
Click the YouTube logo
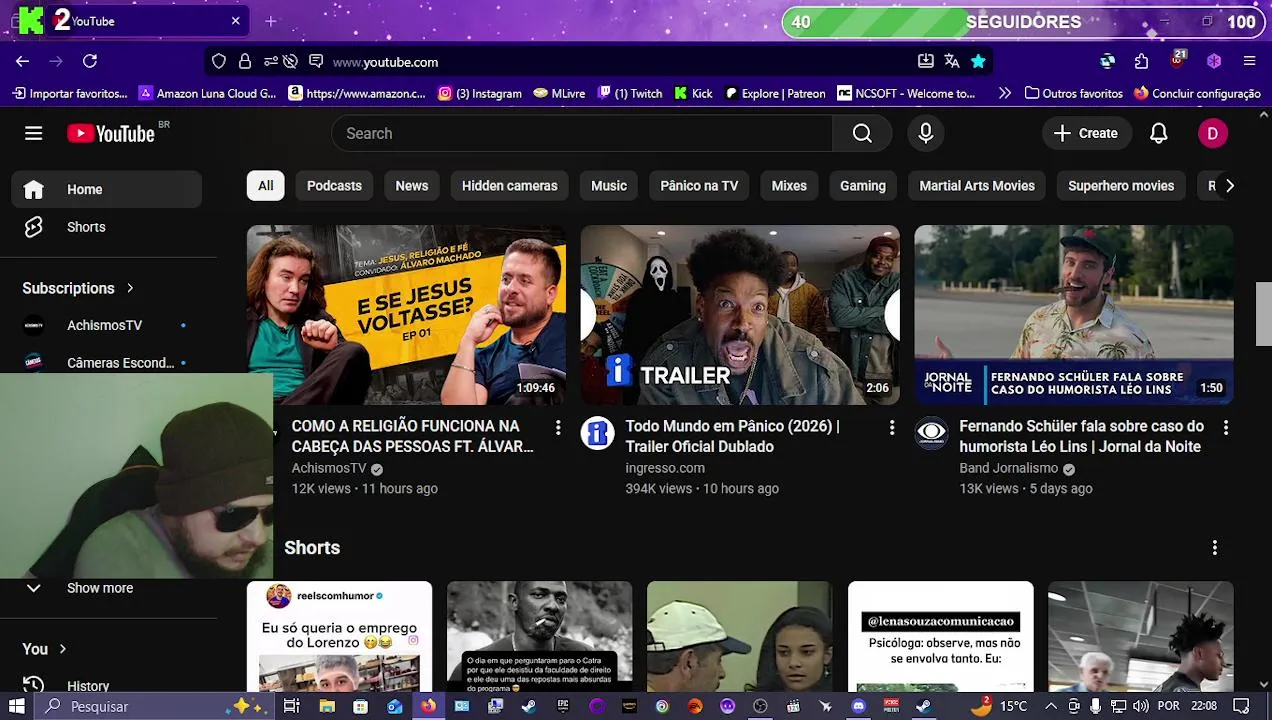point(111,133)
